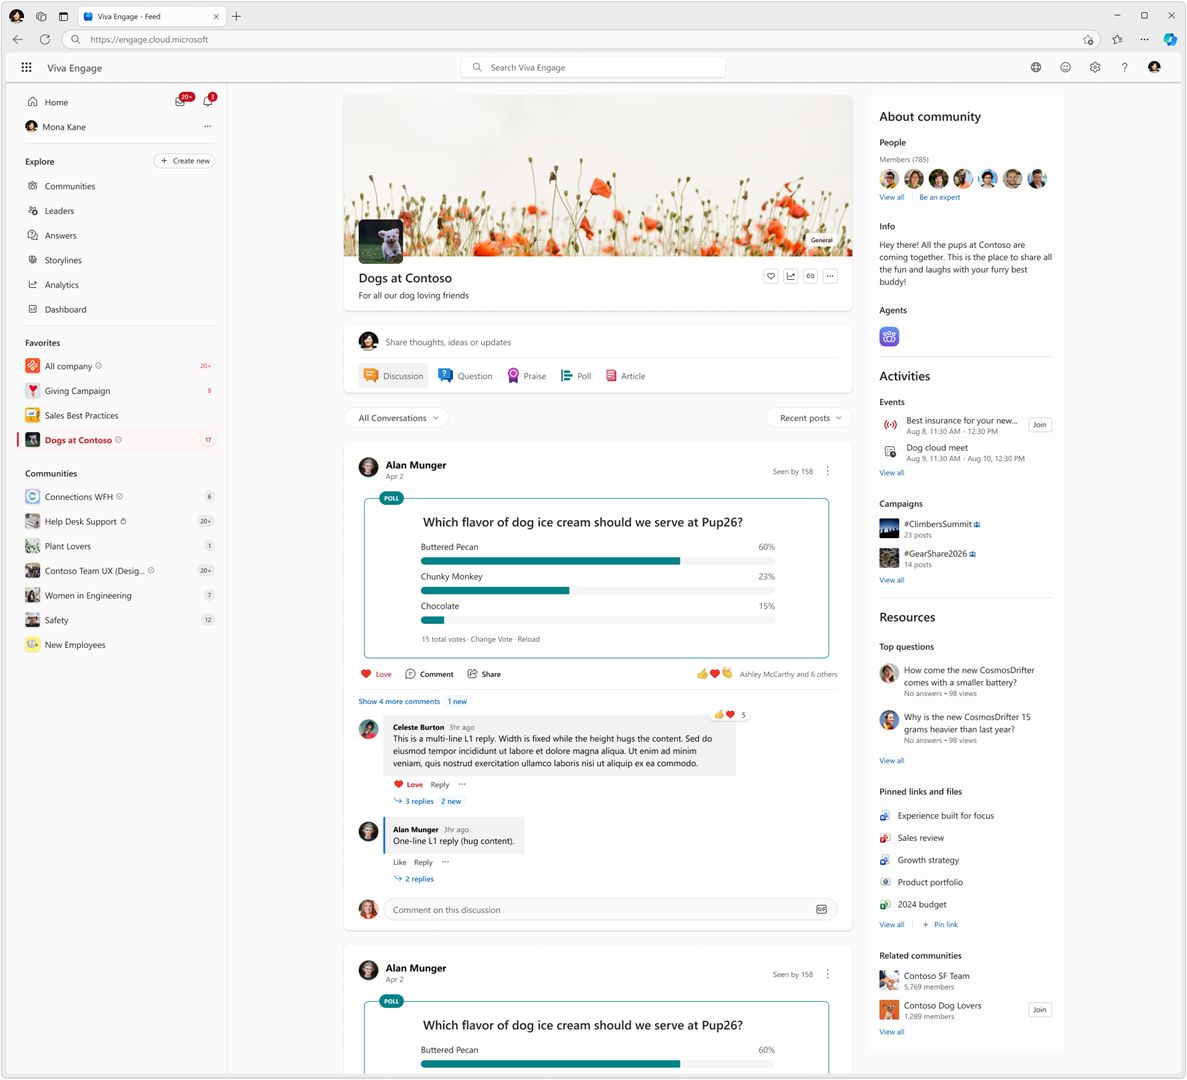The image size is (1187, 1080).
Task: Open Mona Kane more options ellipsis
Action: (207, 126)
